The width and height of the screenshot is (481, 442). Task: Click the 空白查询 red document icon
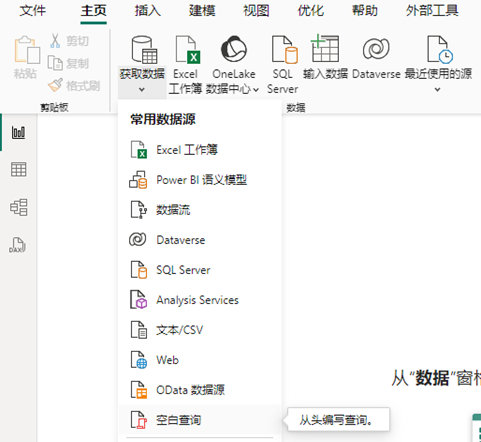click(x=138, y=420)
